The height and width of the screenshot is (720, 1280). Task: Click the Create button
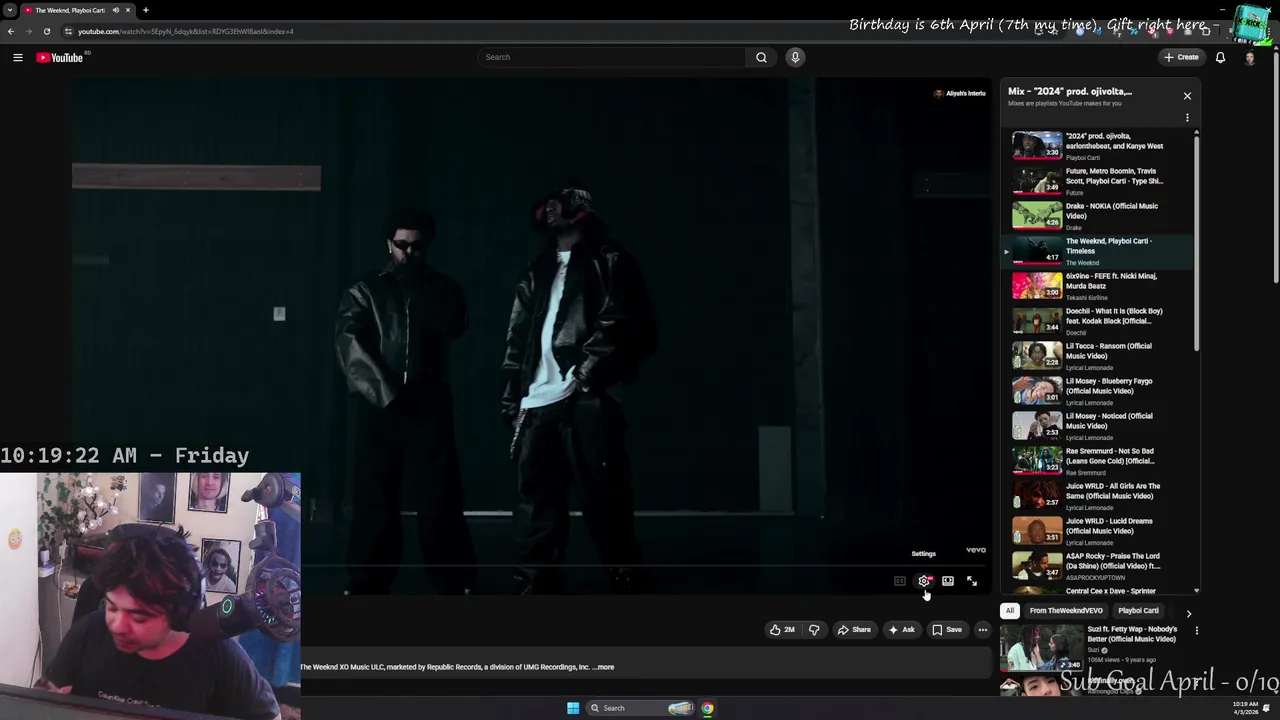tap(1181, 57)
